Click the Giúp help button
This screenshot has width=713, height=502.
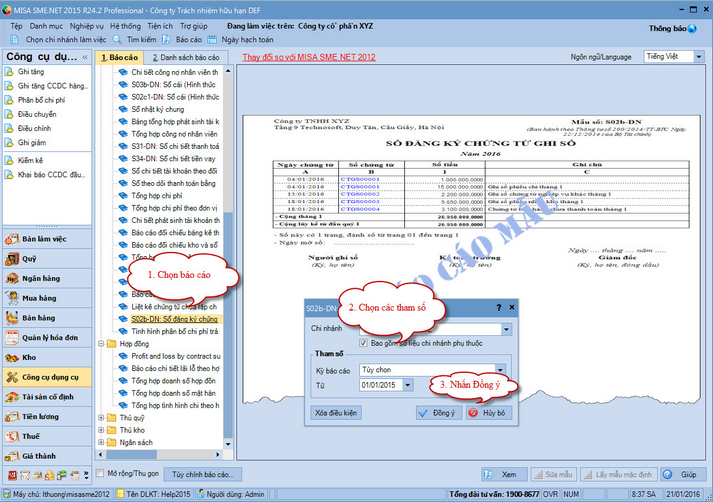tap(683, 474)
